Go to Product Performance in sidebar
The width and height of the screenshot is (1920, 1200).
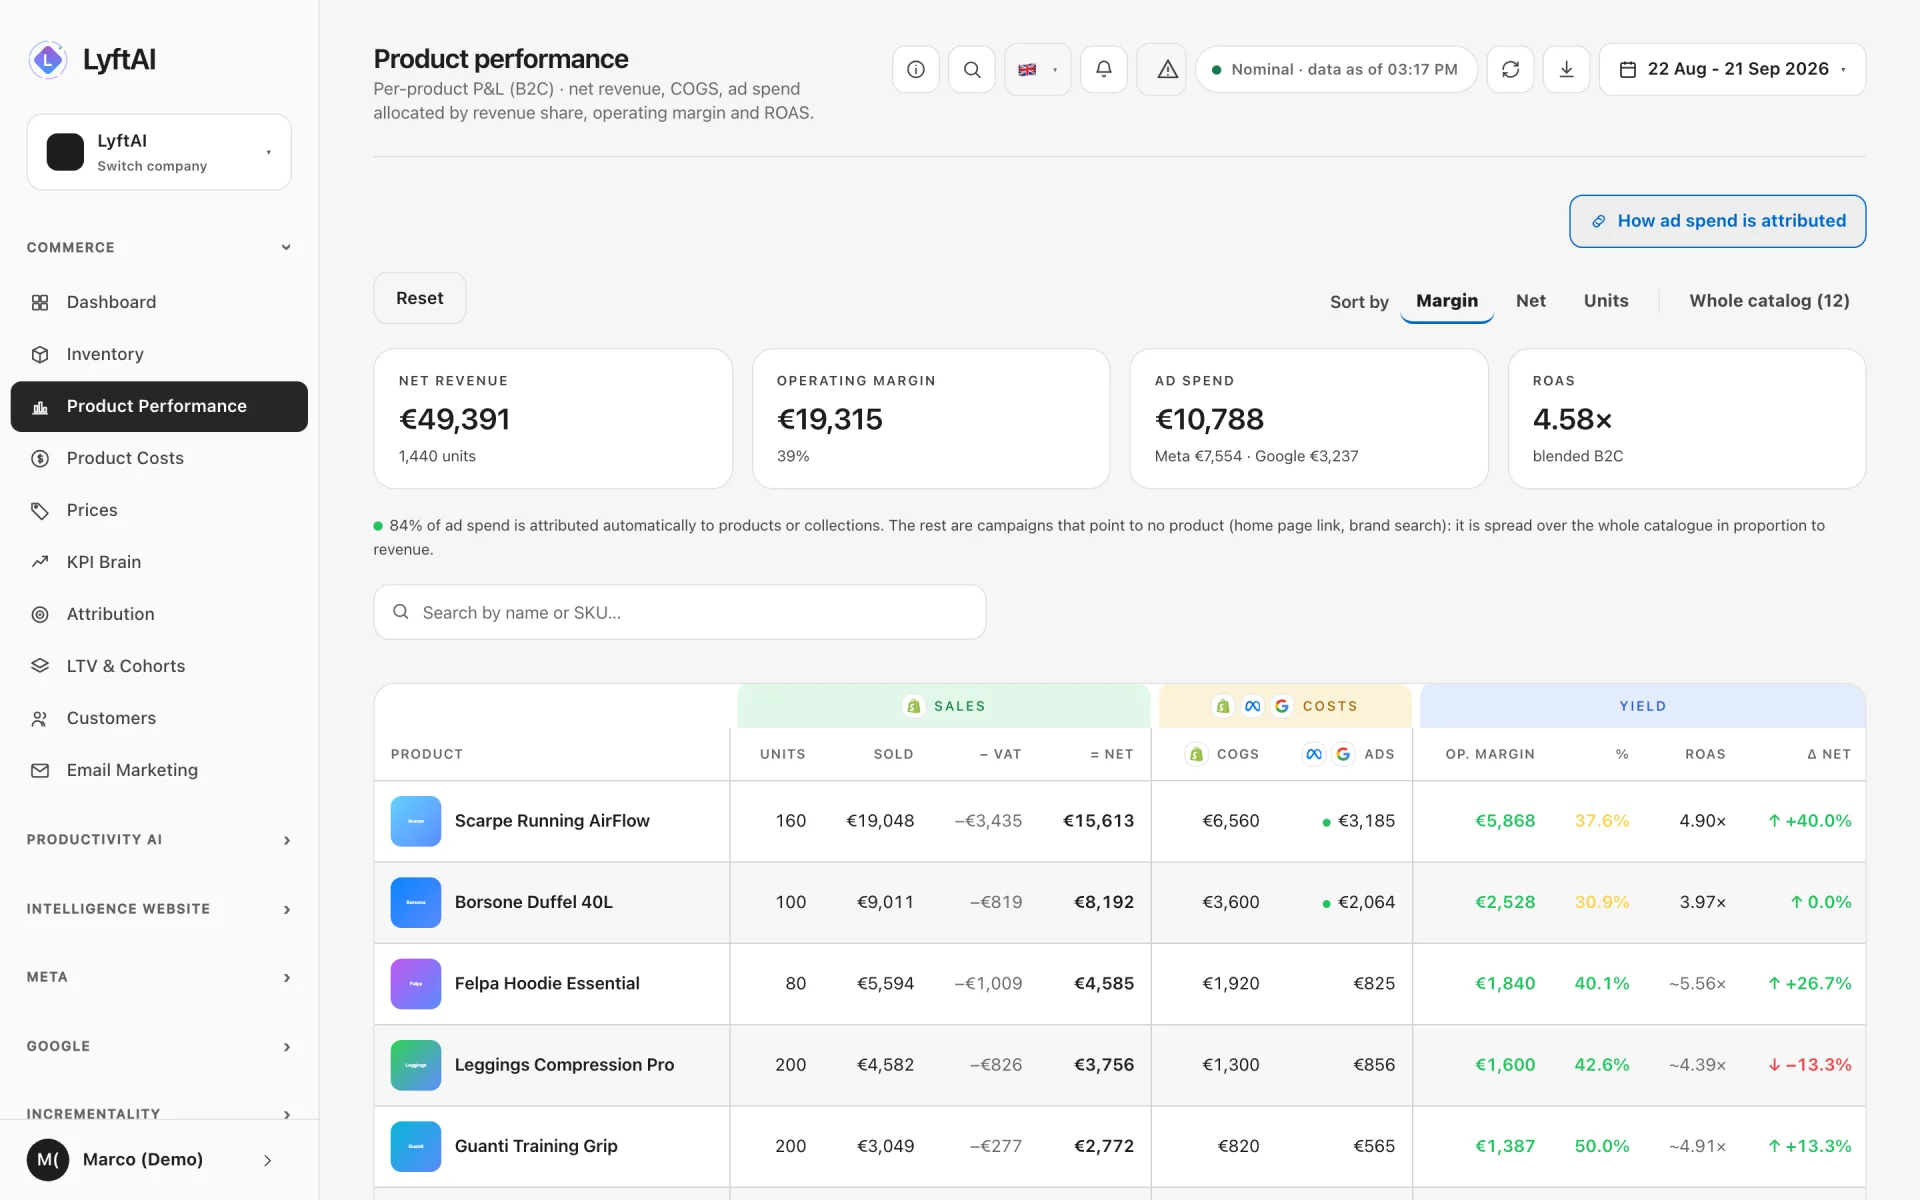159,406
